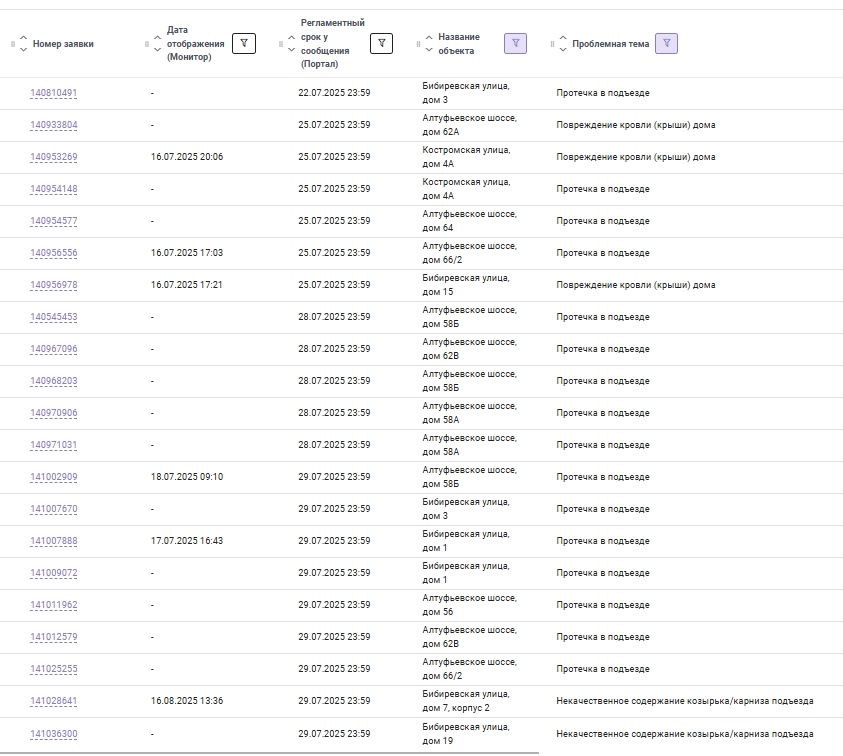Toggle sort arrows on Название объекта column
The width and height of the screenshot is (843, 756).
tap(429, 44)
